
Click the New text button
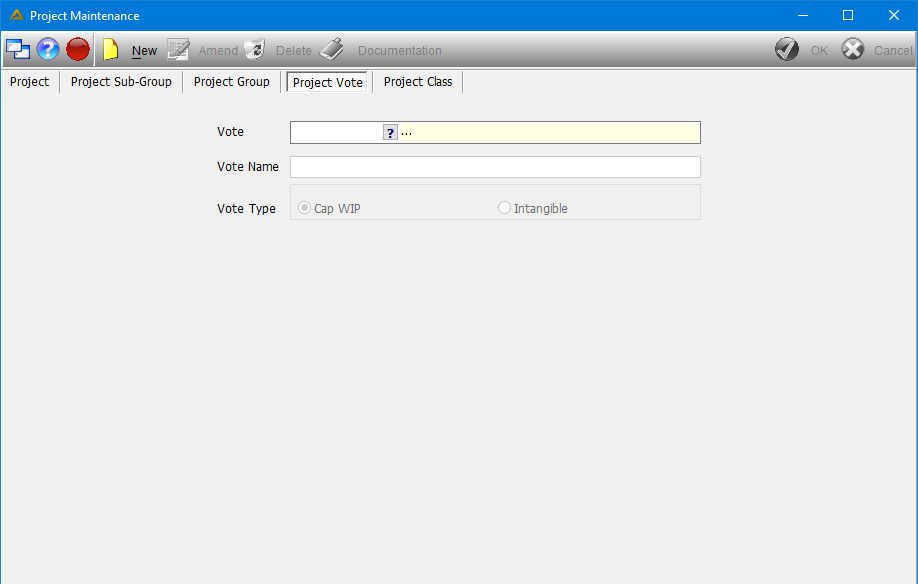tap(144, 51)
